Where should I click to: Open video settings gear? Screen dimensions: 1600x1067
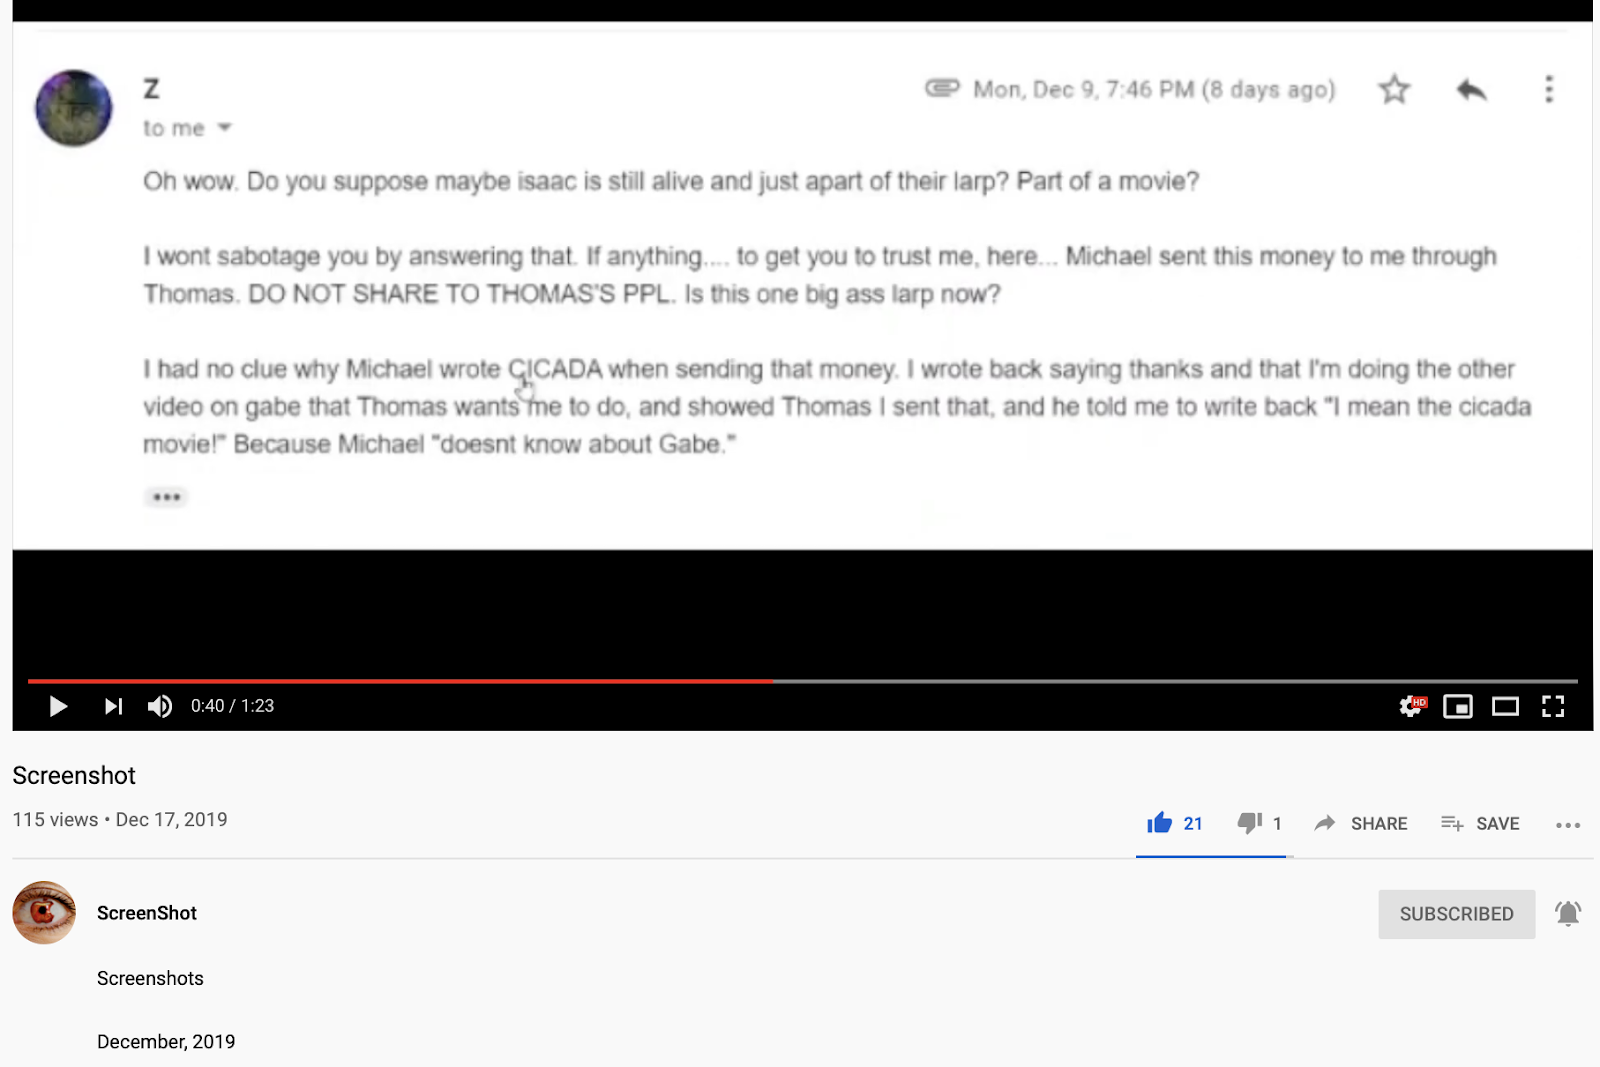(x=1411, y=706)
